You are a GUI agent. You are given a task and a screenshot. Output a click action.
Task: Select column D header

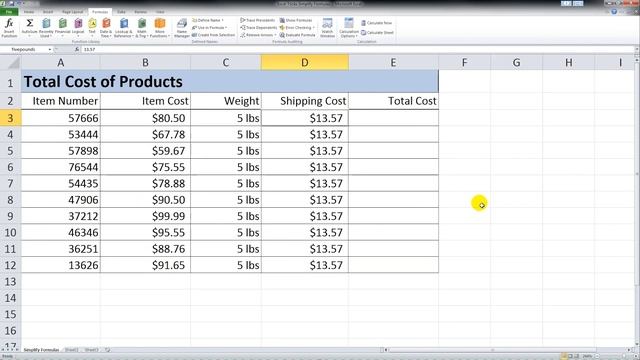(x=304, y=62)
